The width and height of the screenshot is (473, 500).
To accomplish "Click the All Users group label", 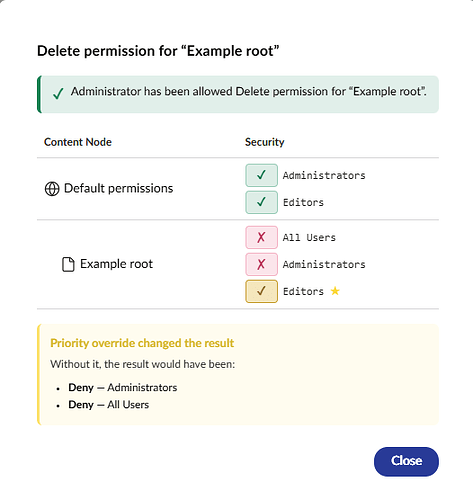I will (x=309, y=237).
